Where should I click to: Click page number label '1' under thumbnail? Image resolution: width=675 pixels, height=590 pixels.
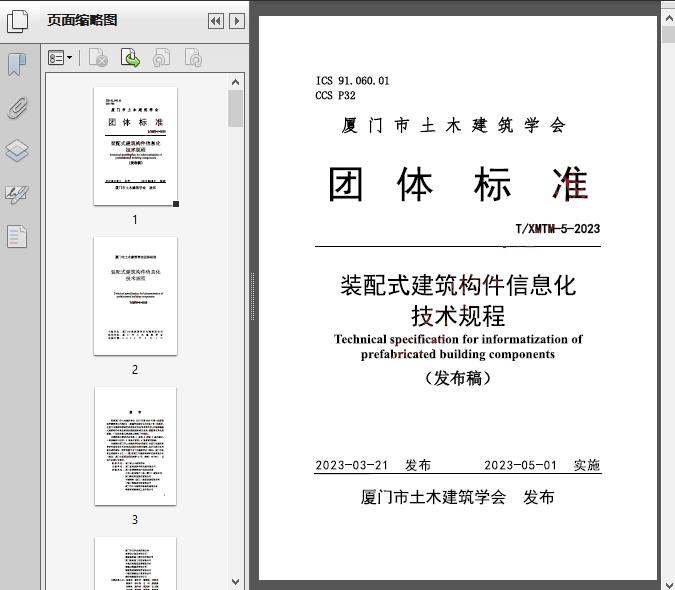coord(135,219)
